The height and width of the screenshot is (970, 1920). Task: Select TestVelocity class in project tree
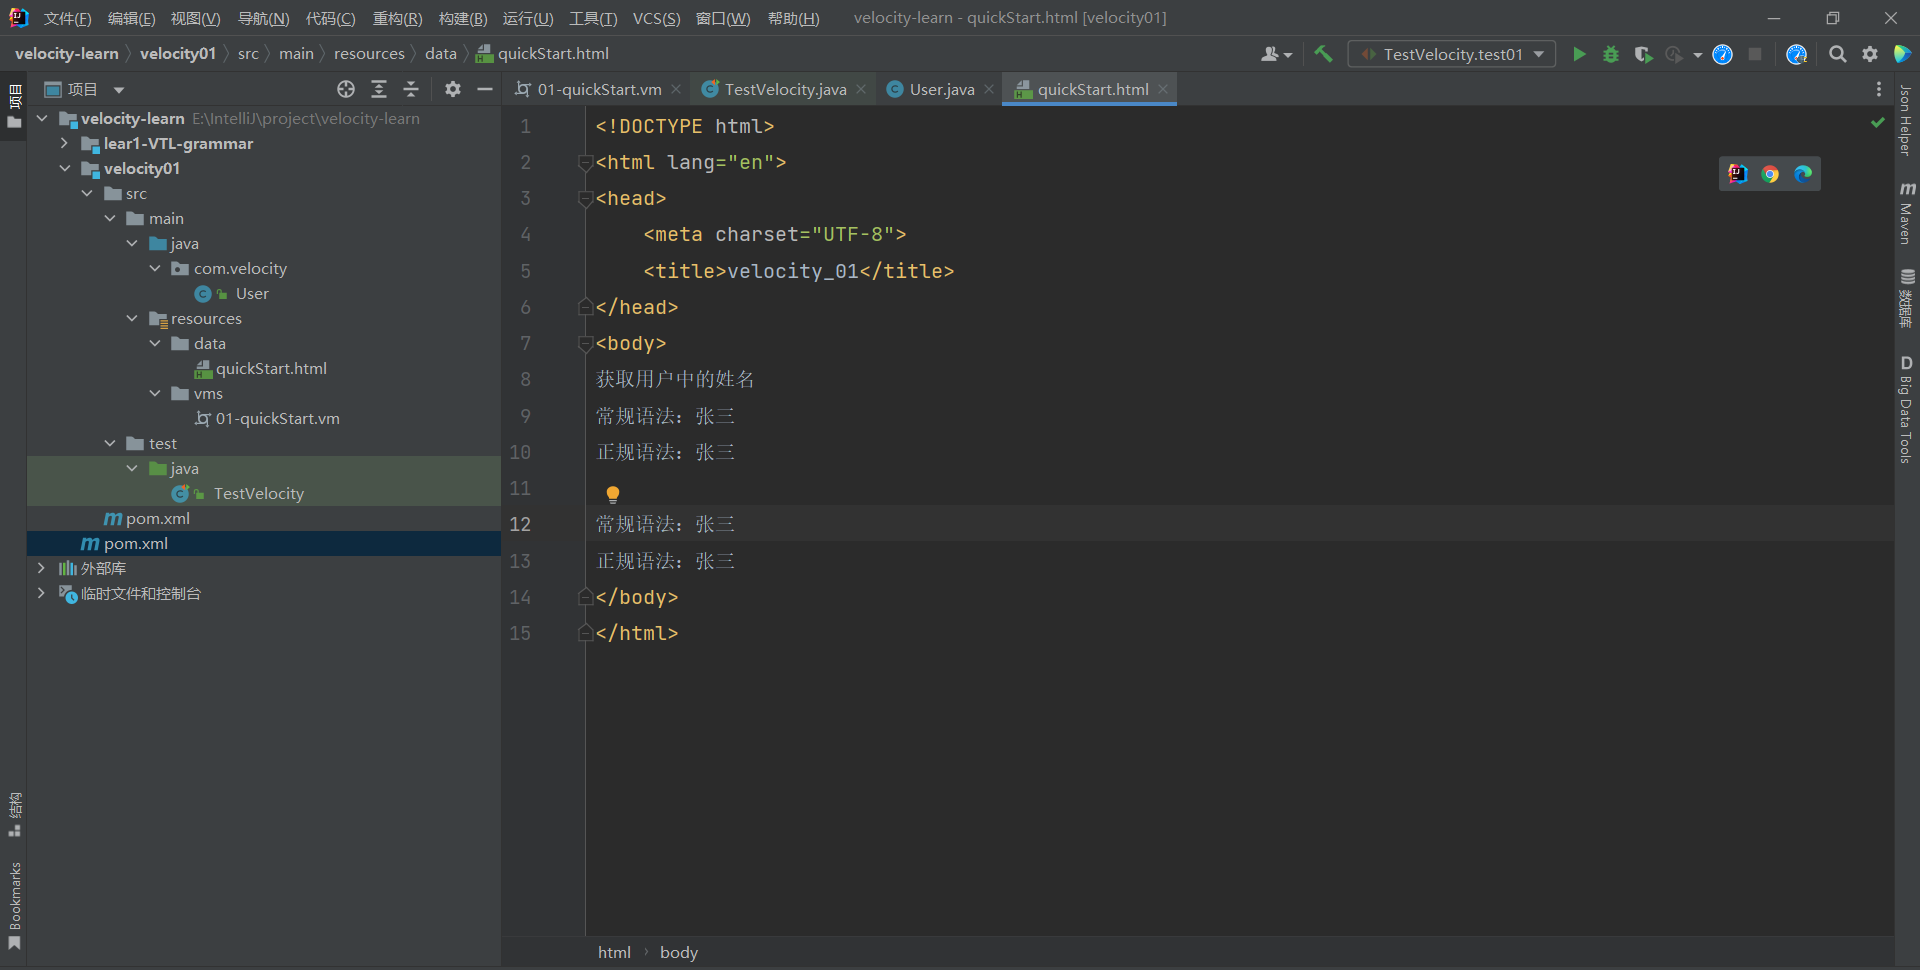click(x=258, y=493)
